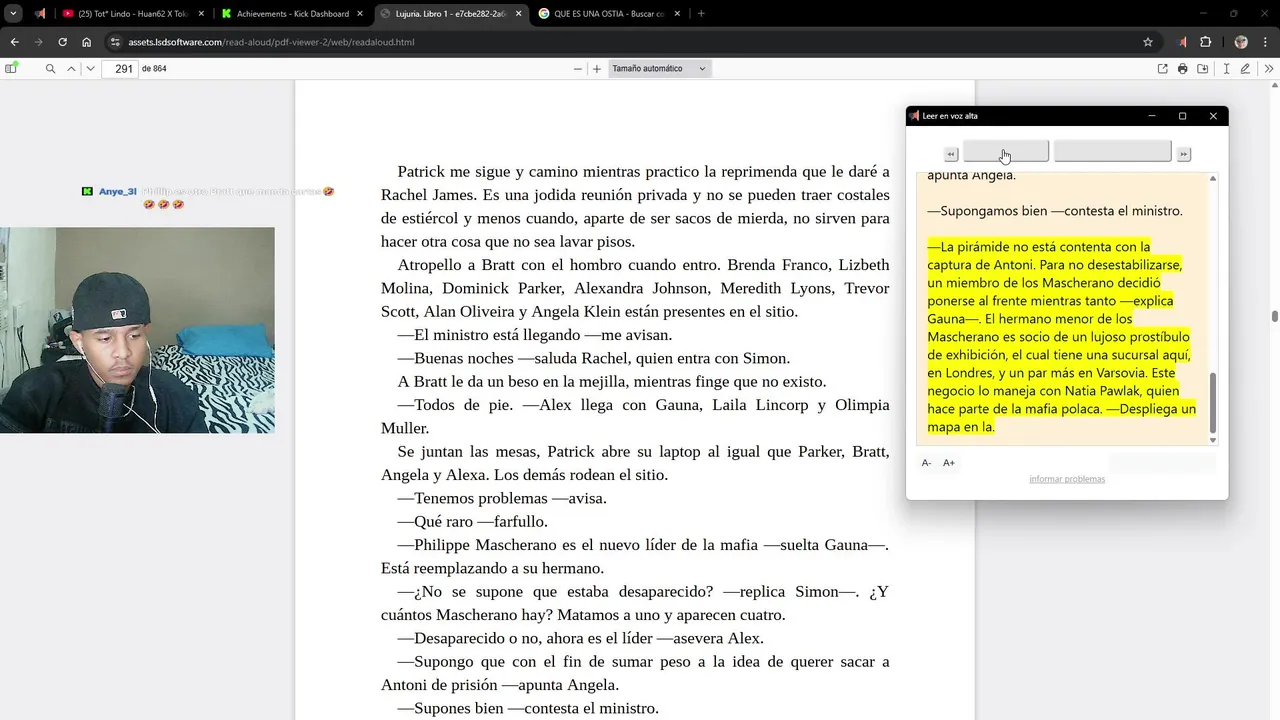Go to the previous PDF page

(x=71, y=69)
